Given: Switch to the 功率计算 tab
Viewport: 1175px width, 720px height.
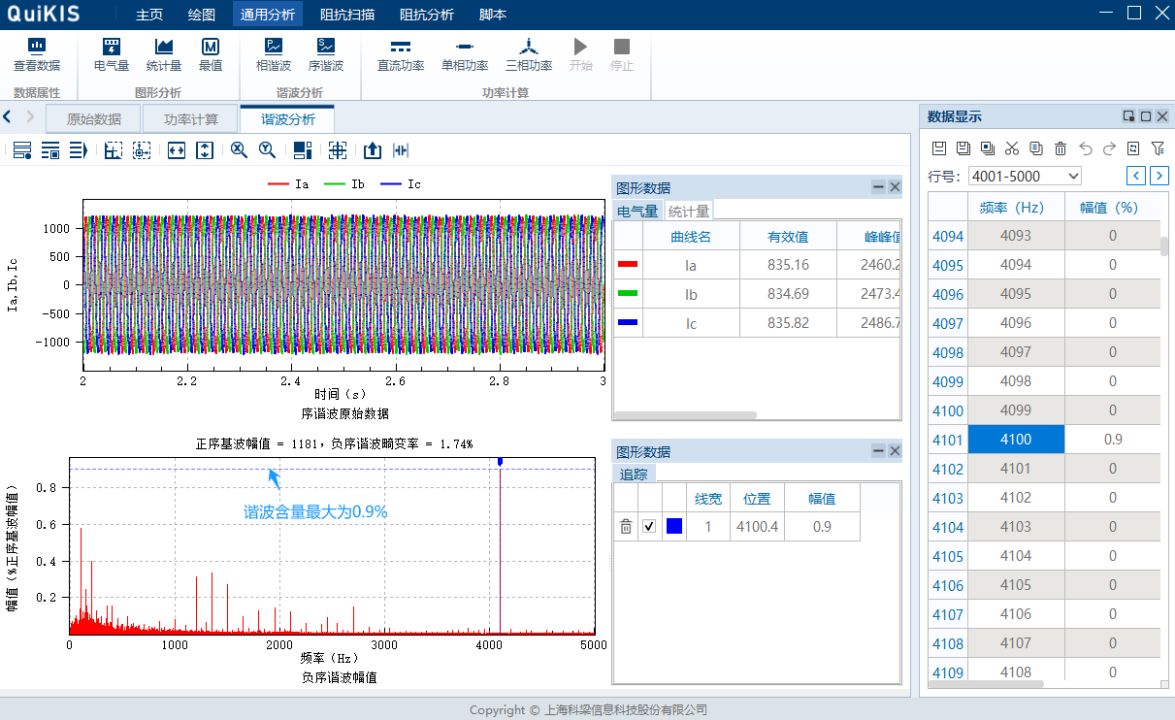Looking at the screenshot, I should point(189,117).
